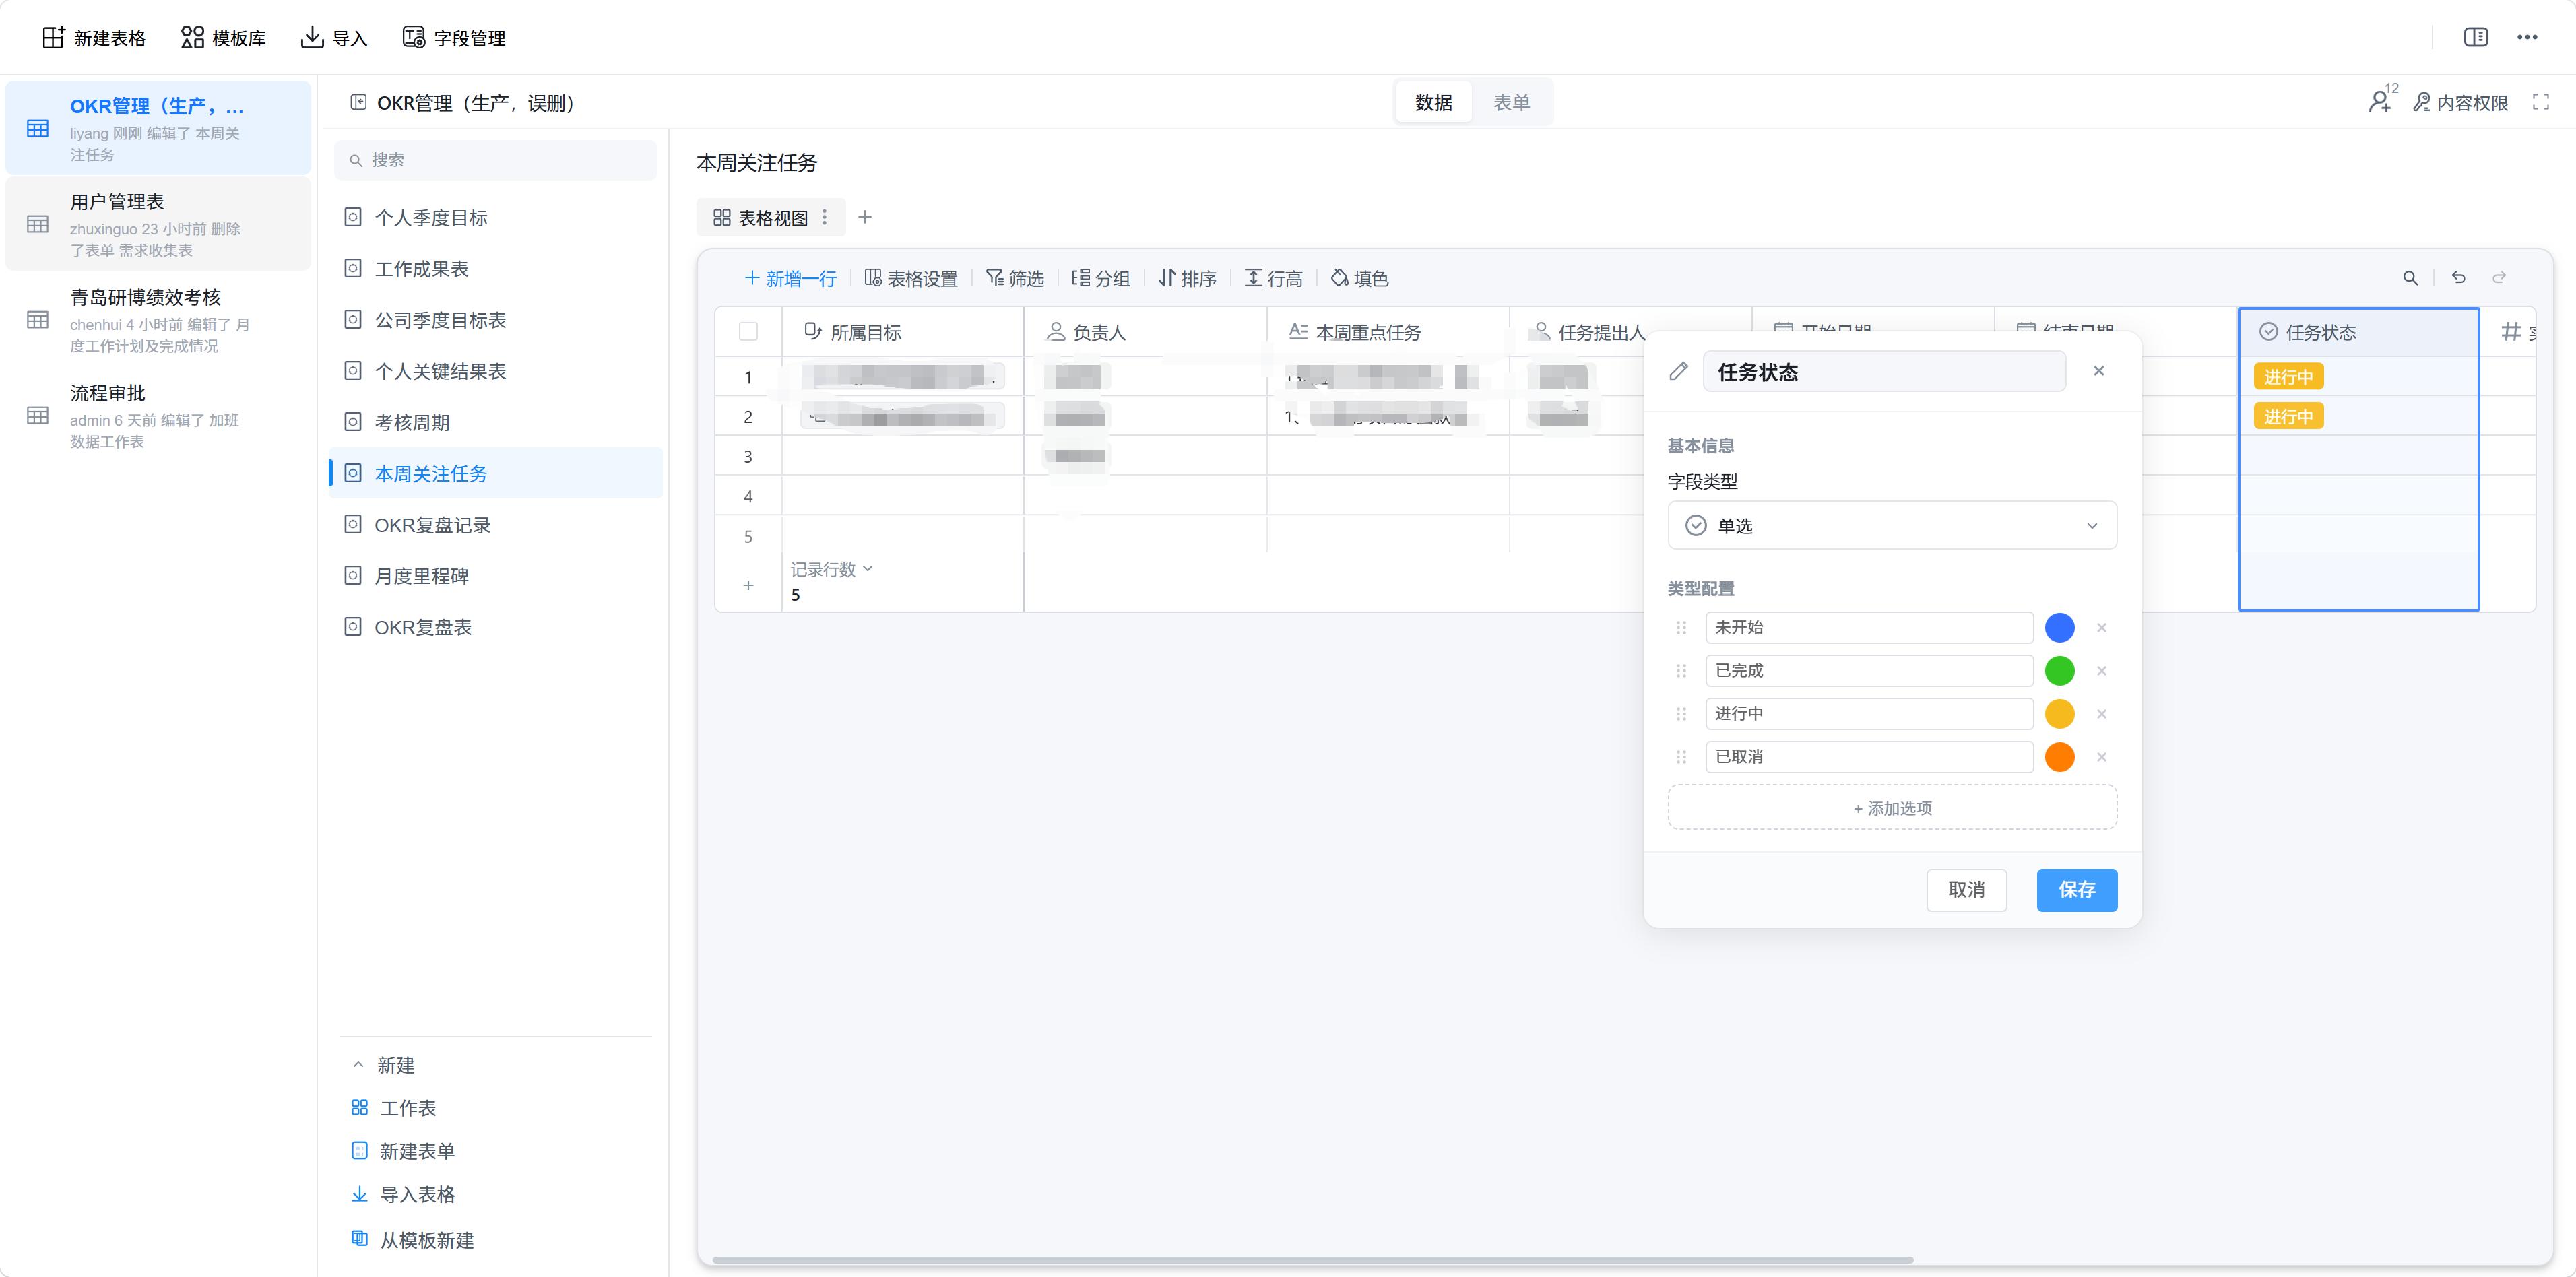
Task: Switch to the 数据 tab
Action: coord(1433,102)
